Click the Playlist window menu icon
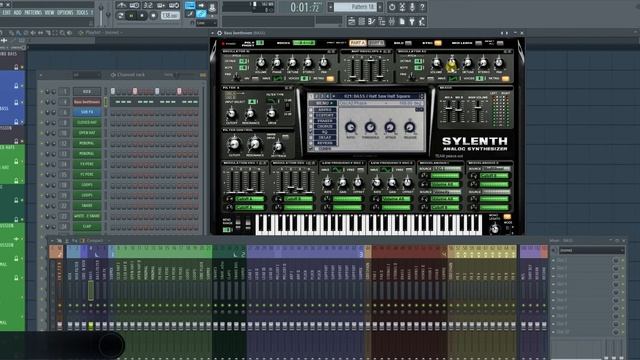This screenshot has height=360, width=640. [81, 33]
